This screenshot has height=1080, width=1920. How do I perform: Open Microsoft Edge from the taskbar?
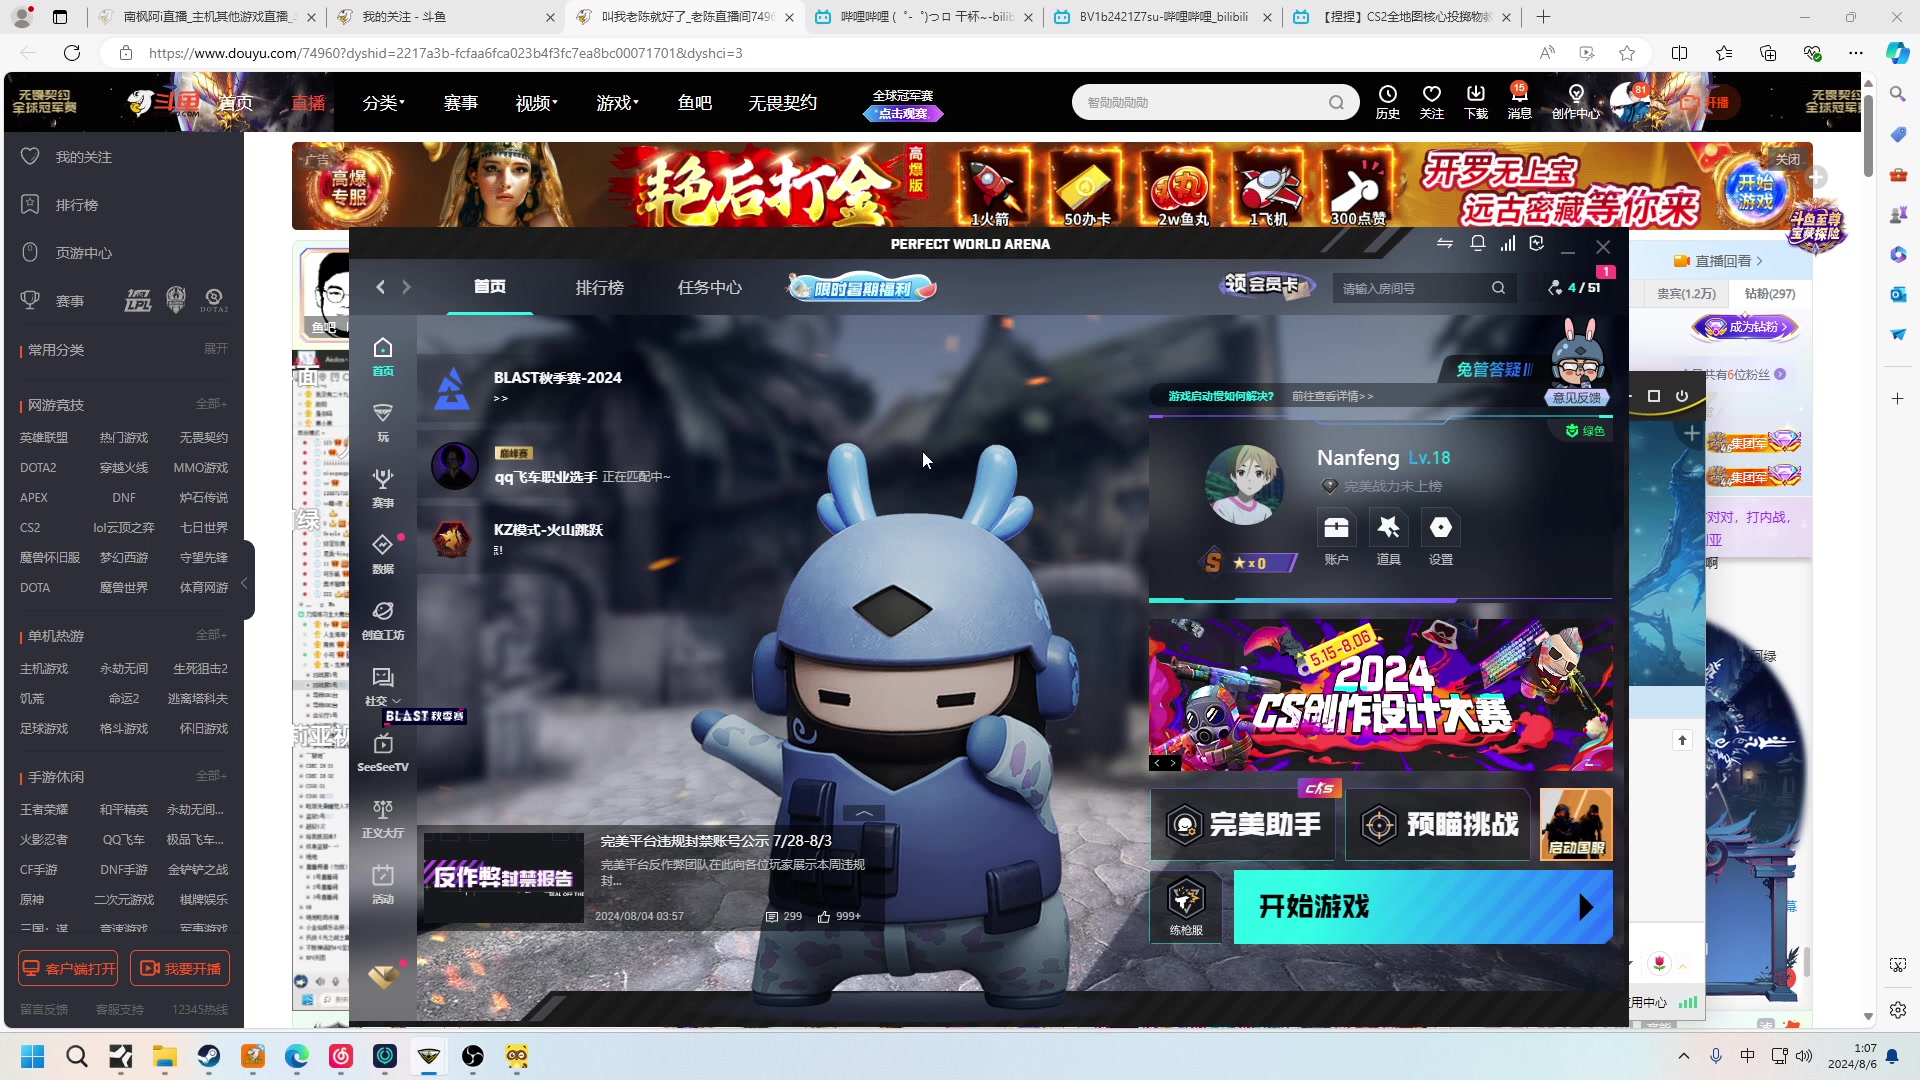coord(297,1056)
